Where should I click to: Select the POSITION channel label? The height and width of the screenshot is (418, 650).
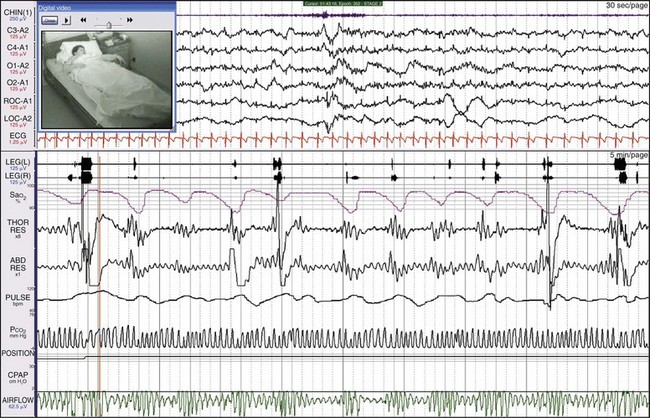(x=19, y=353)
